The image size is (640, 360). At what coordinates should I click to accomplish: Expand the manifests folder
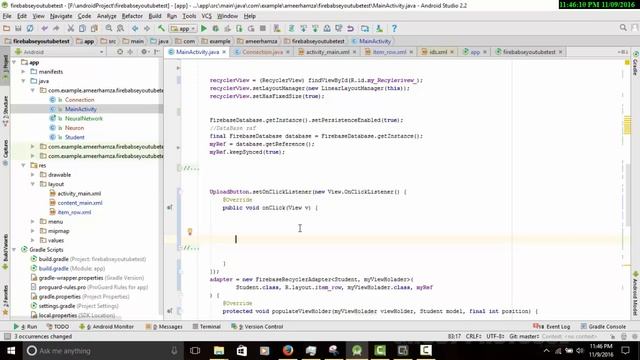click(x=23, y=72)
